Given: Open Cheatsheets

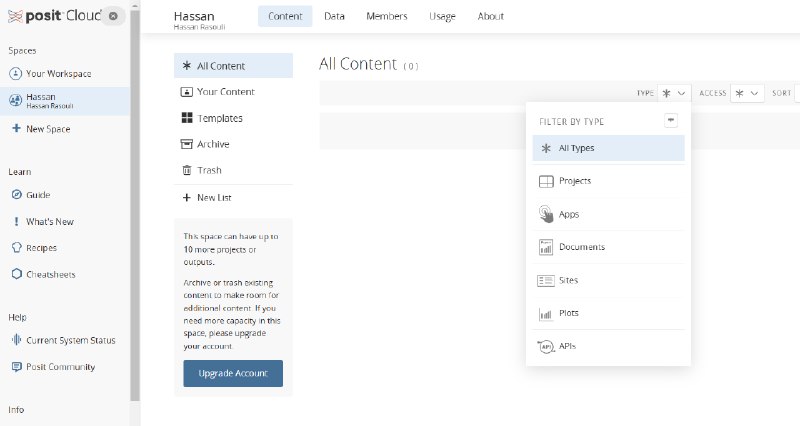Looking at the screenshot, I should click(x=51, y=274).
